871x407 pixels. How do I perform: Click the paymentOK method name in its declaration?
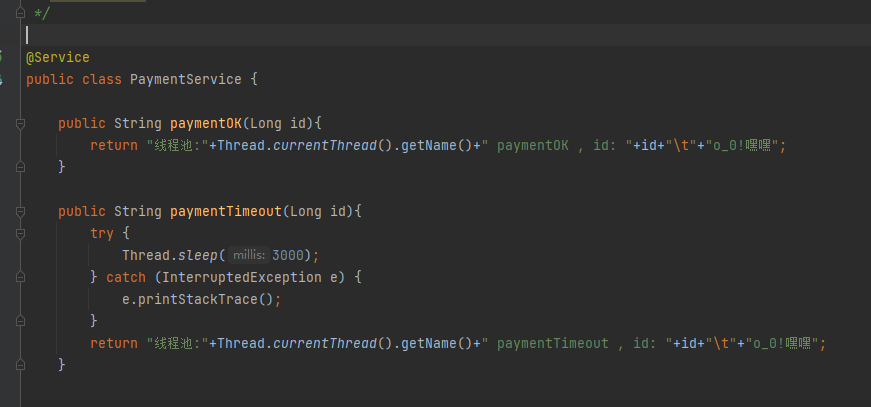206,123
